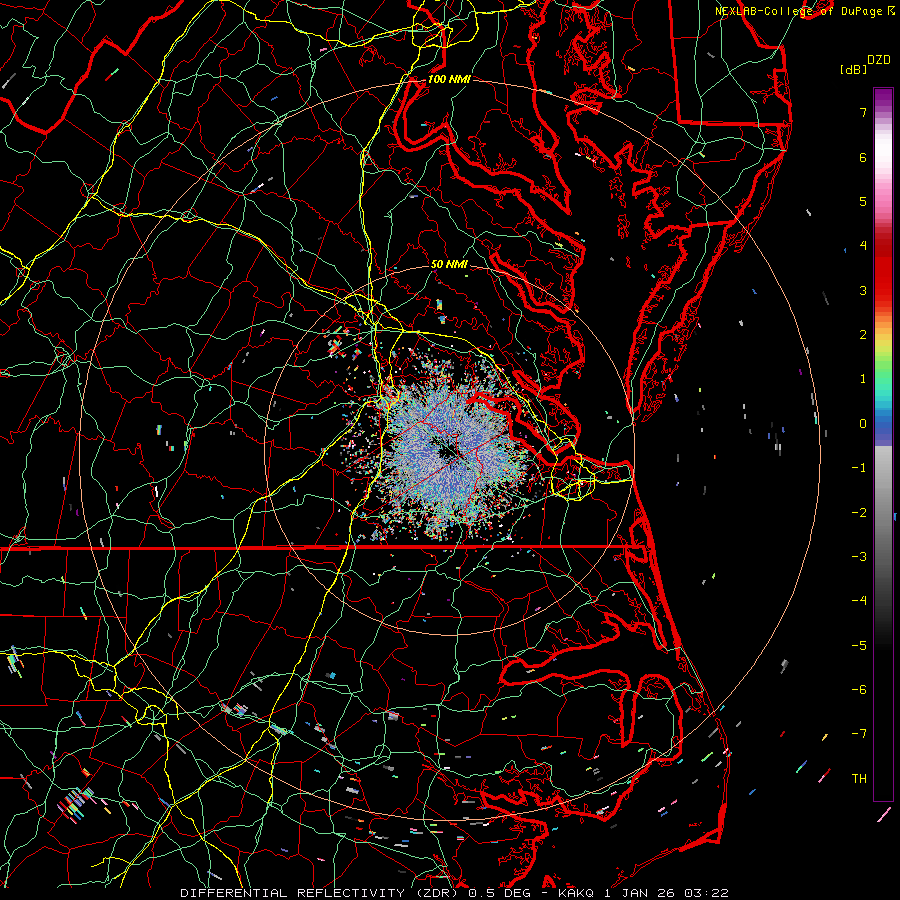Viewport: 900px width, 900px height.
Task: Click the 2 value on the color scale
Action: click(x=863, y=335)
